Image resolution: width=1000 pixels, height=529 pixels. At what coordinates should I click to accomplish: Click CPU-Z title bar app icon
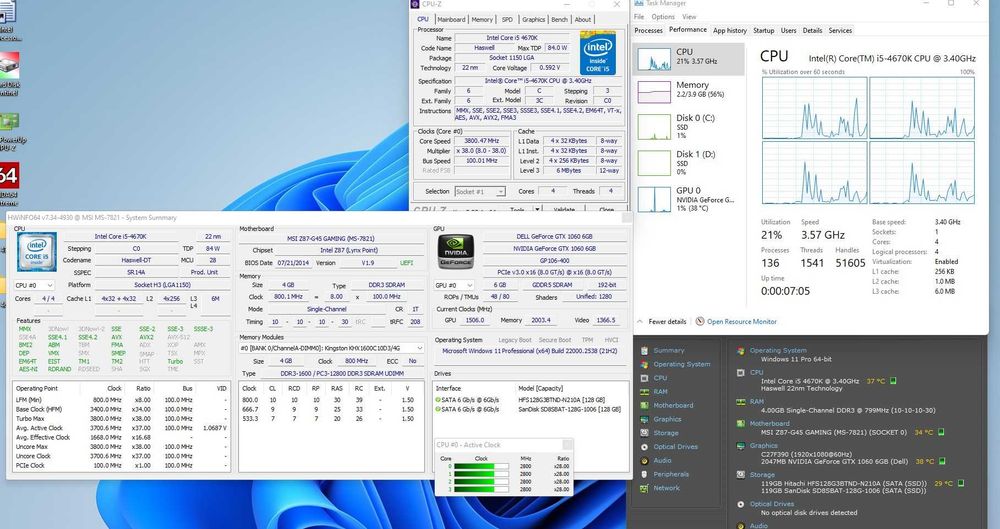[416, 4]
